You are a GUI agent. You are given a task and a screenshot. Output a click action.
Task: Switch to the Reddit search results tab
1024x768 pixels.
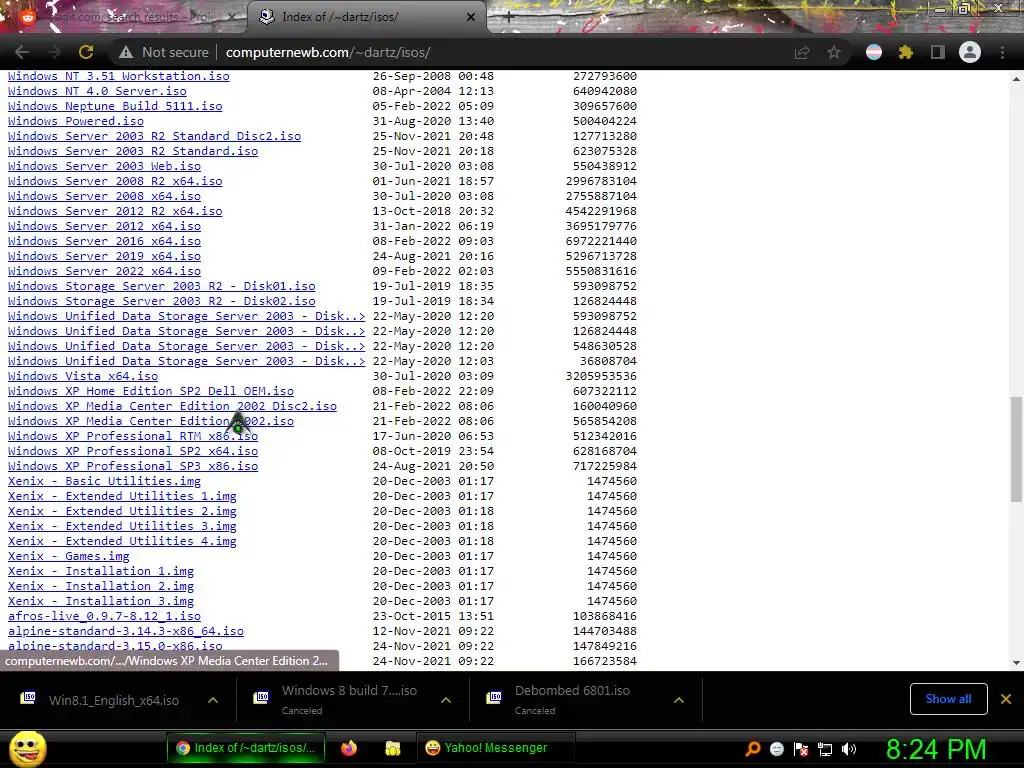[x=124, y=17]
